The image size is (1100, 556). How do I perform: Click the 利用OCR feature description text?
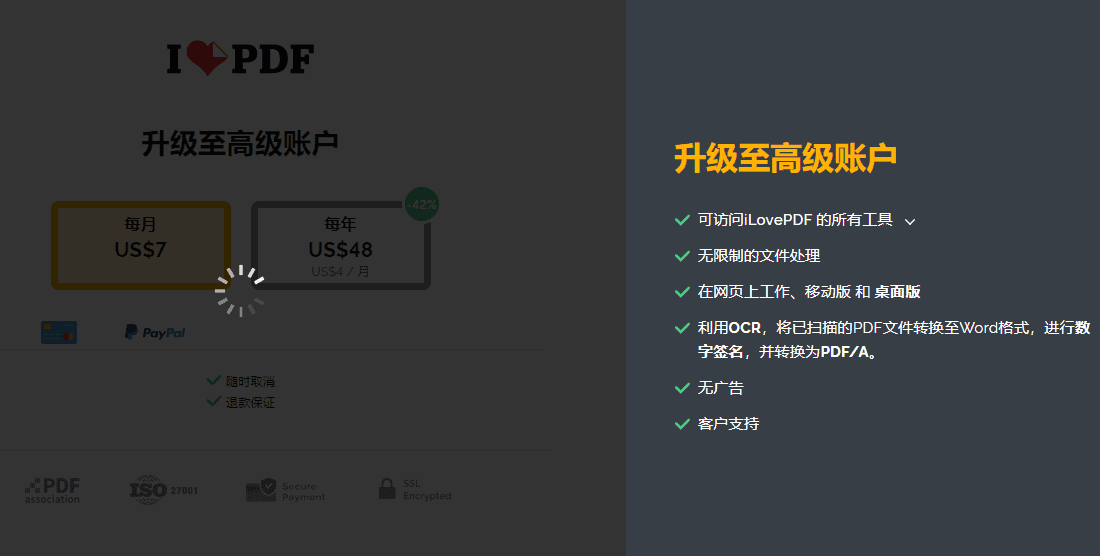894,339
